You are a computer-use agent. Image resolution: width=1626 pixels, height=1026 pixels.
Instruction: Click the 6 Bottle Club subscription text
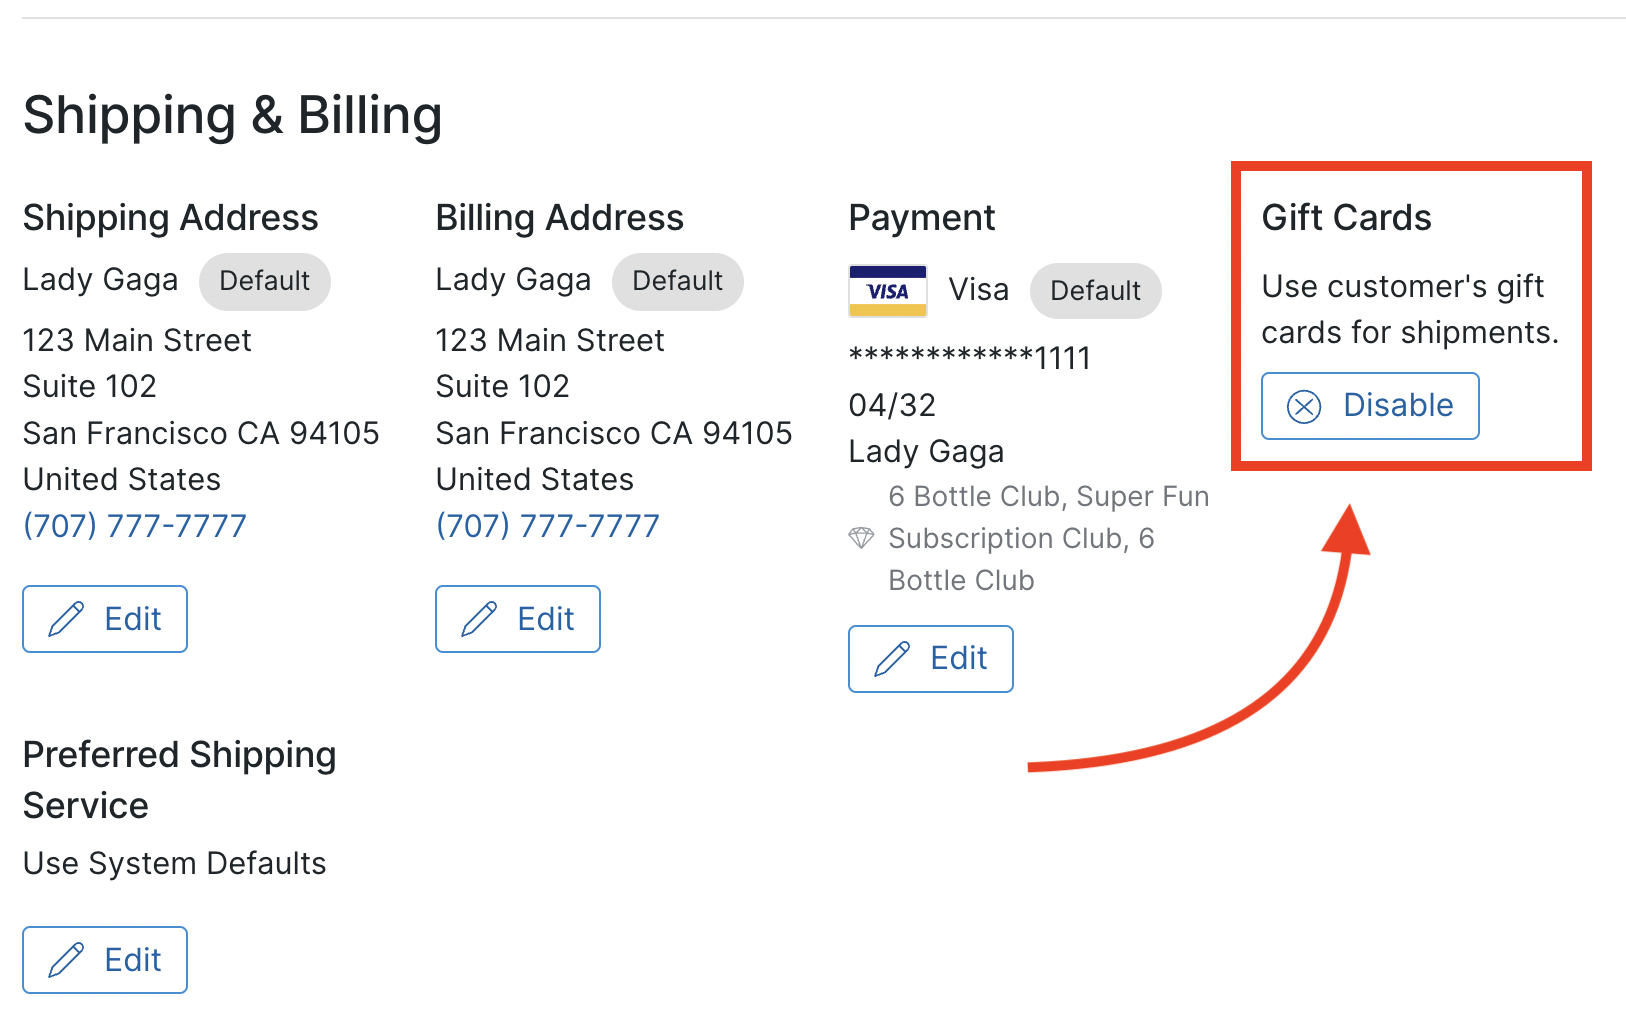[1048, 538]
